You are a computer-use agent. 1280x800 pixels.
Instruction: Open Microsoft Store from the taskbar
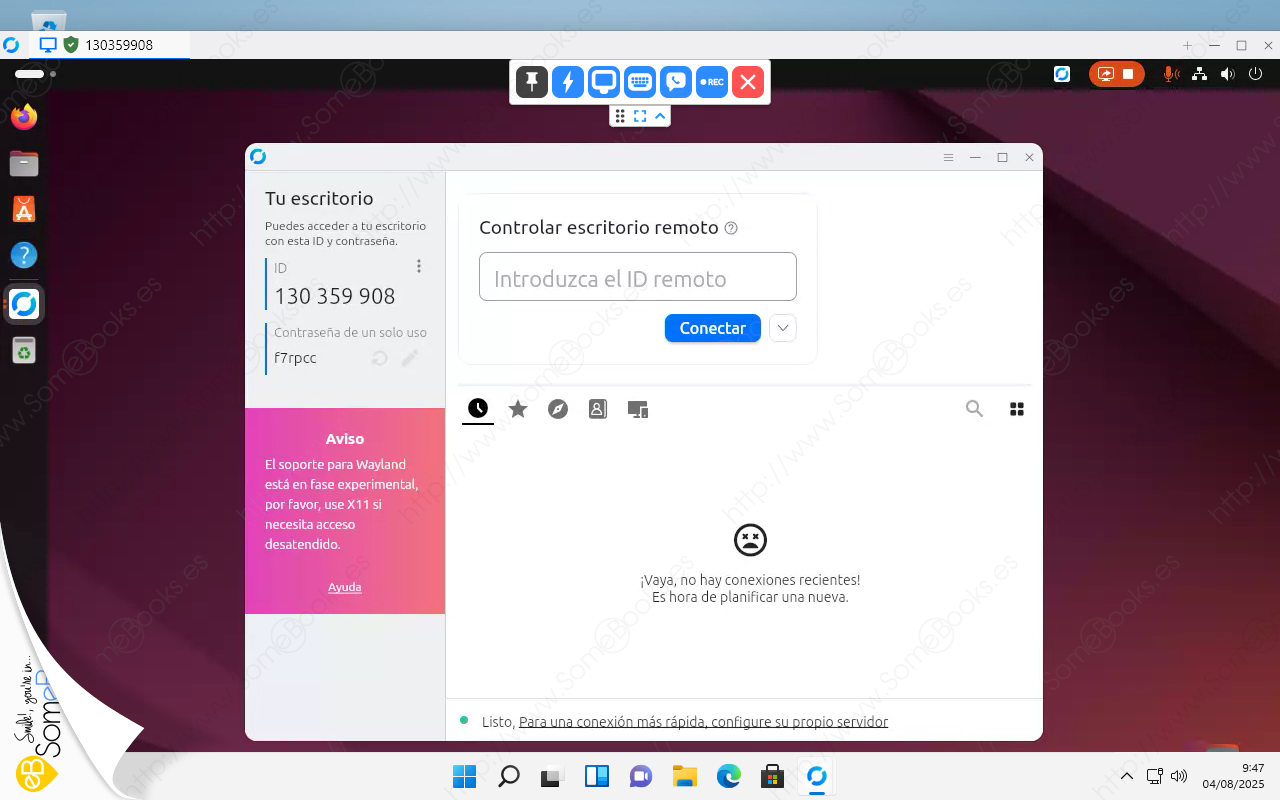[772, 776]
